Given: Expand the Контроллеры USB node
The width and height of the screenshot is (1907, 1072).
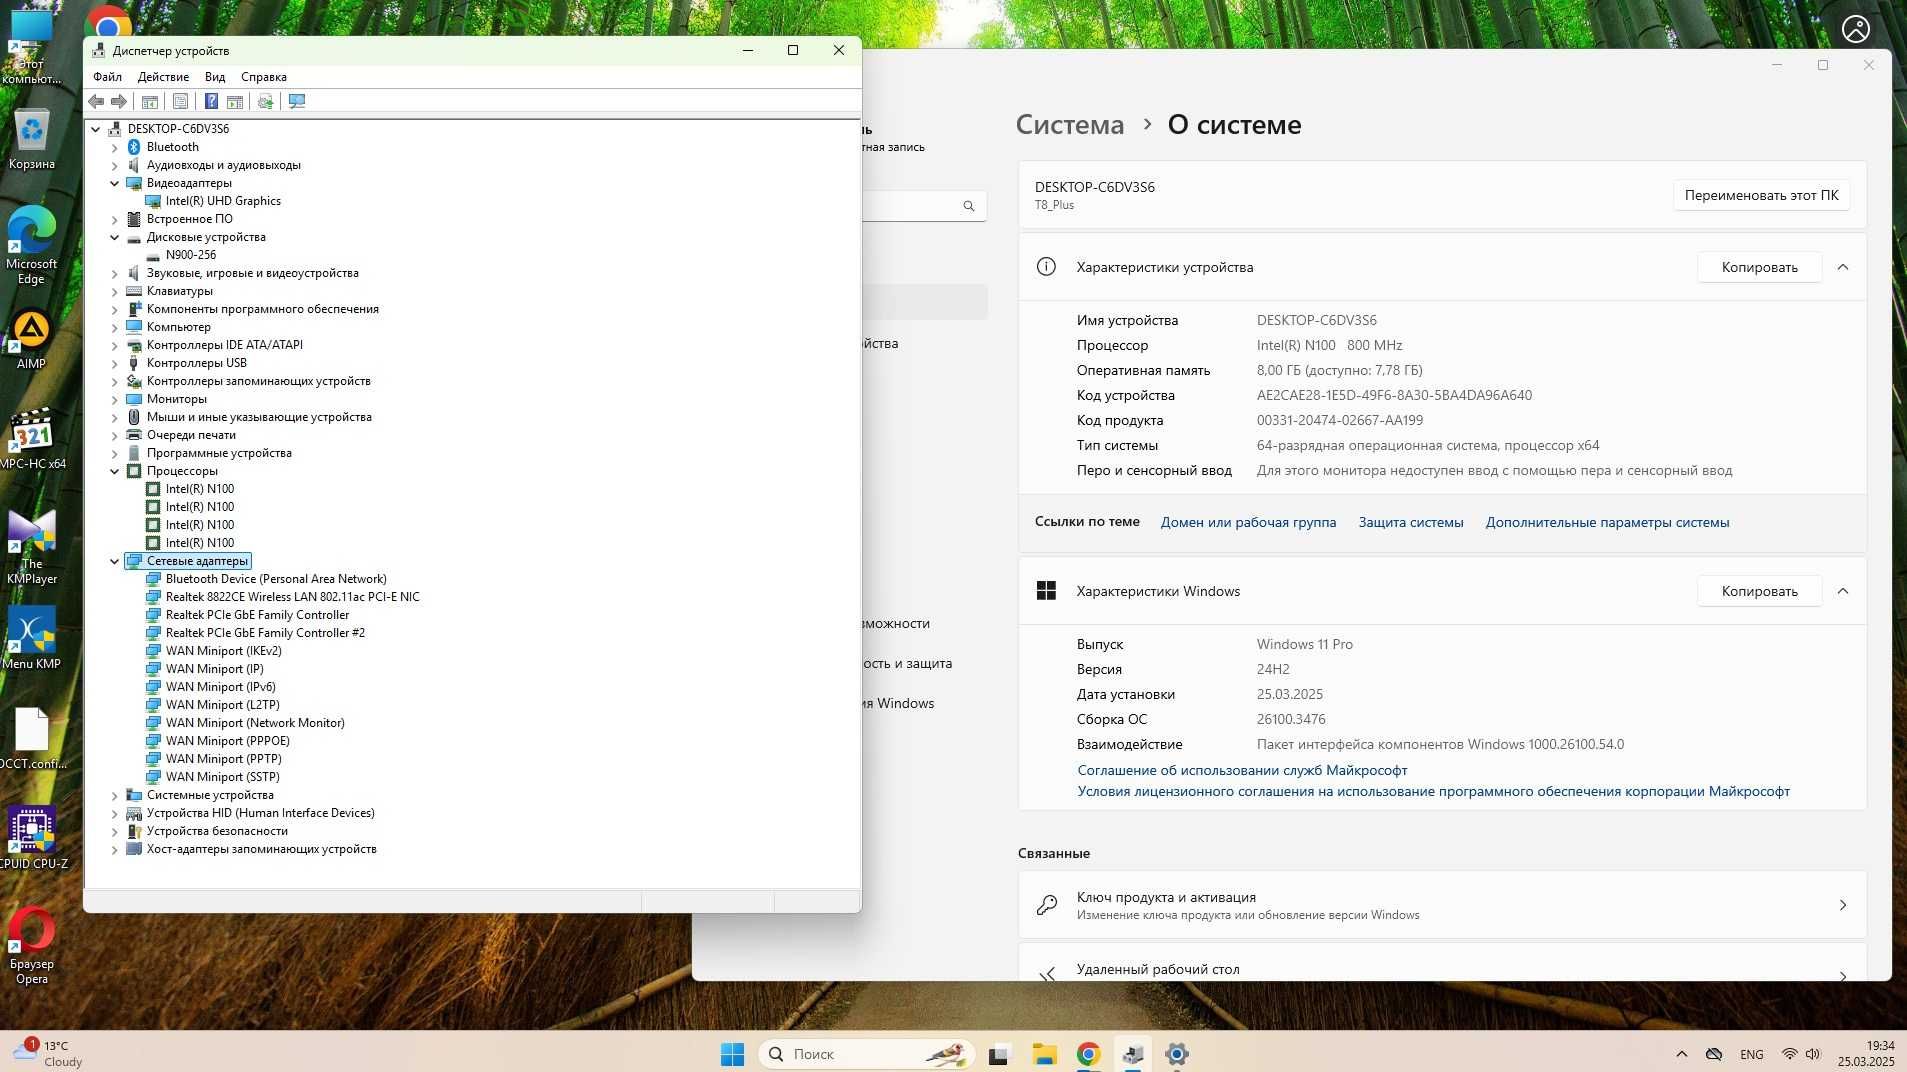Looking at the screenshot, I should click(x=114, y=363).
